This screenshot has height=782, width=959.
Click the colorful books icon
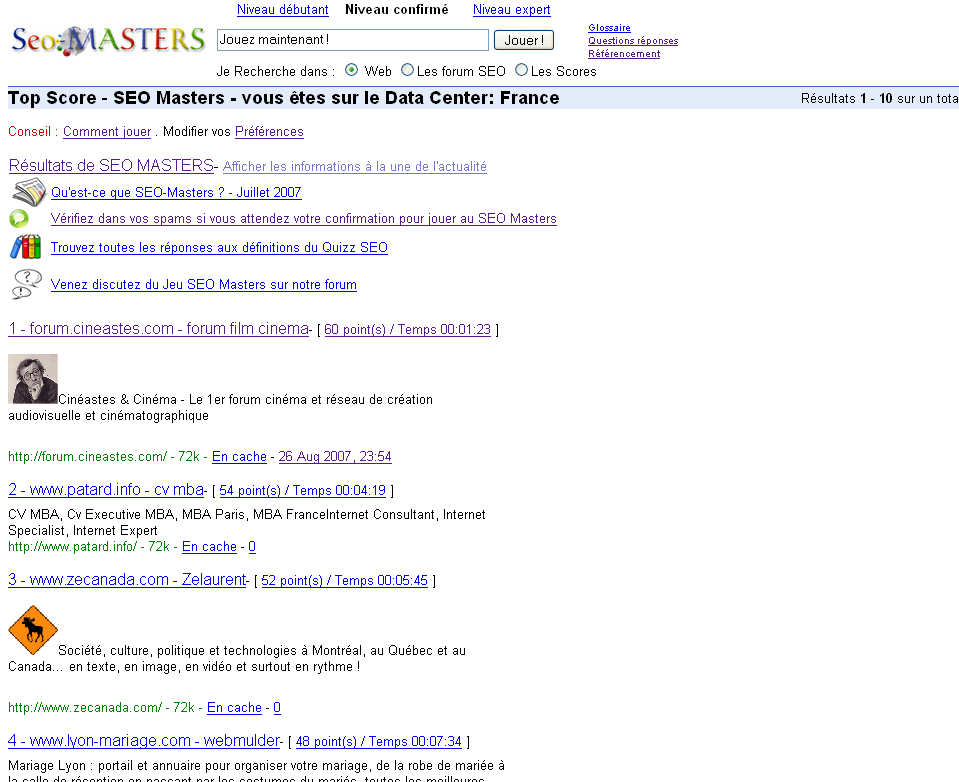point(26,247)
